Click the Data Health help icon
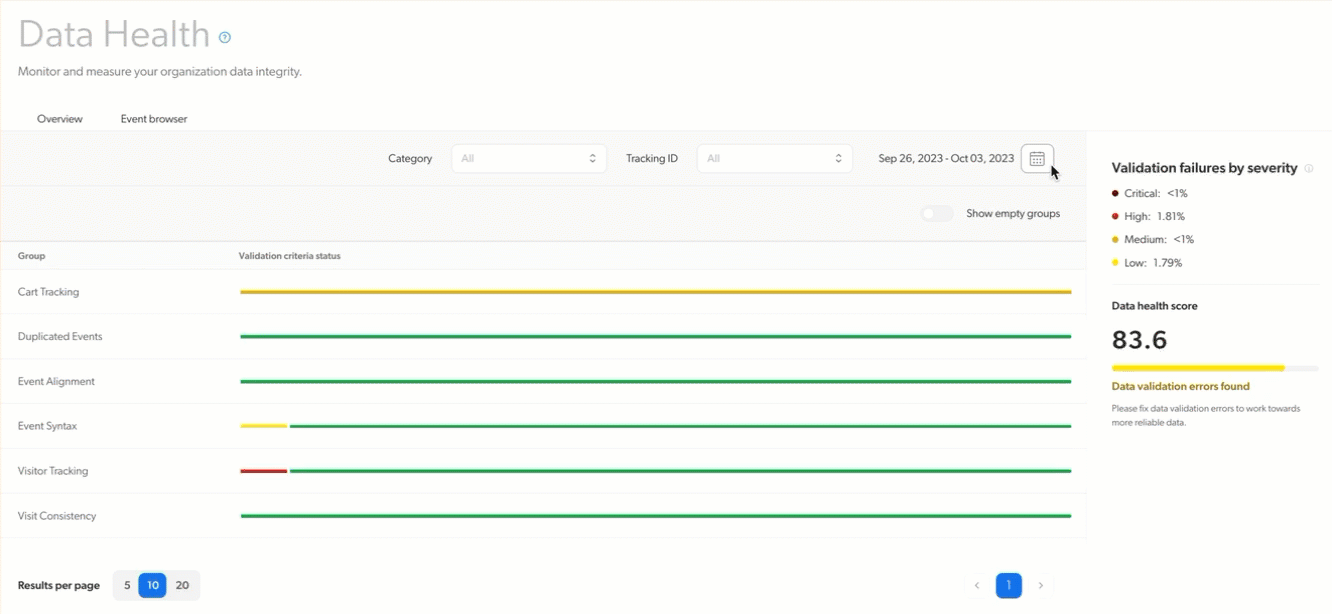Image resolution: width=1332 pixels, height=614 pixels. pyautogui.click(x=224, y=36)
